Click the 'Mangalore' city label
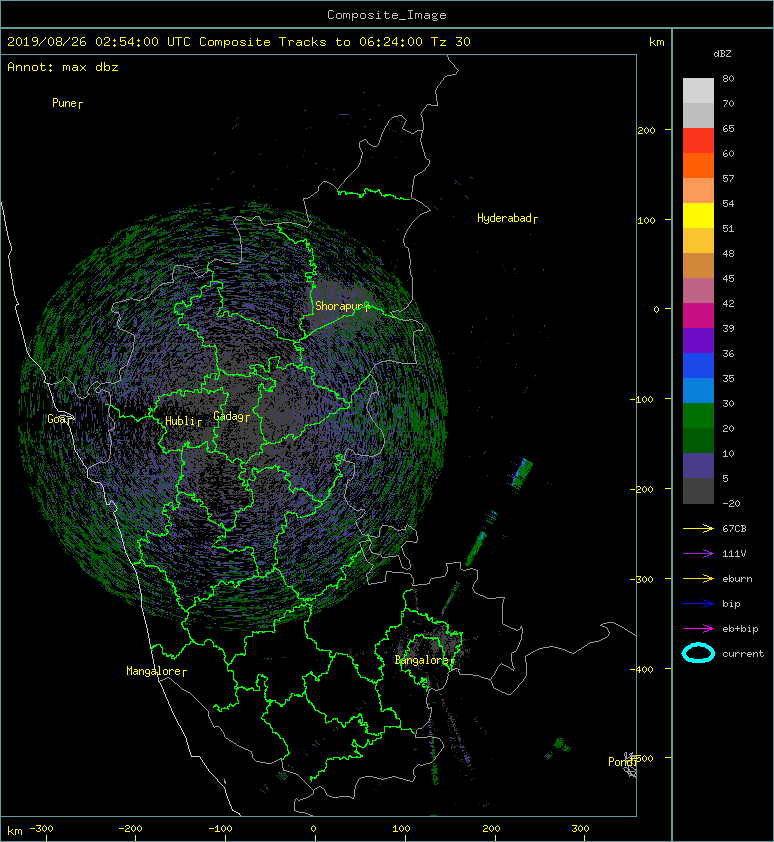Image resolution: width=774 pixels, height=842 pixels. click(x=156, y=671)
